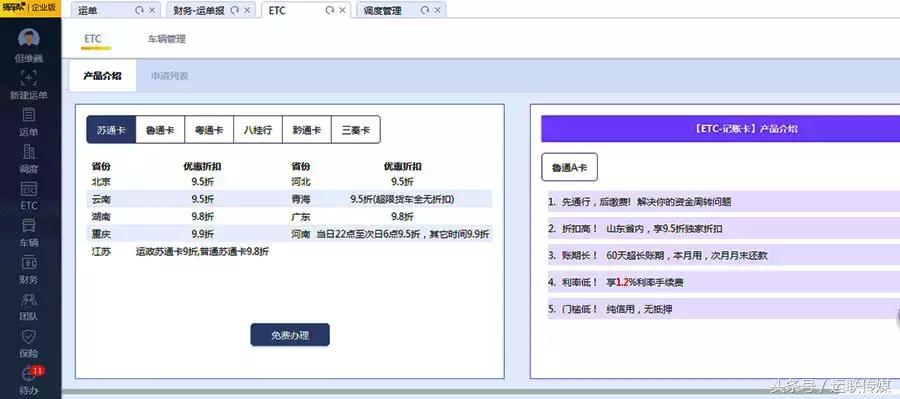
Task: Close the 财务-运单报 tab
Action: 247,10
